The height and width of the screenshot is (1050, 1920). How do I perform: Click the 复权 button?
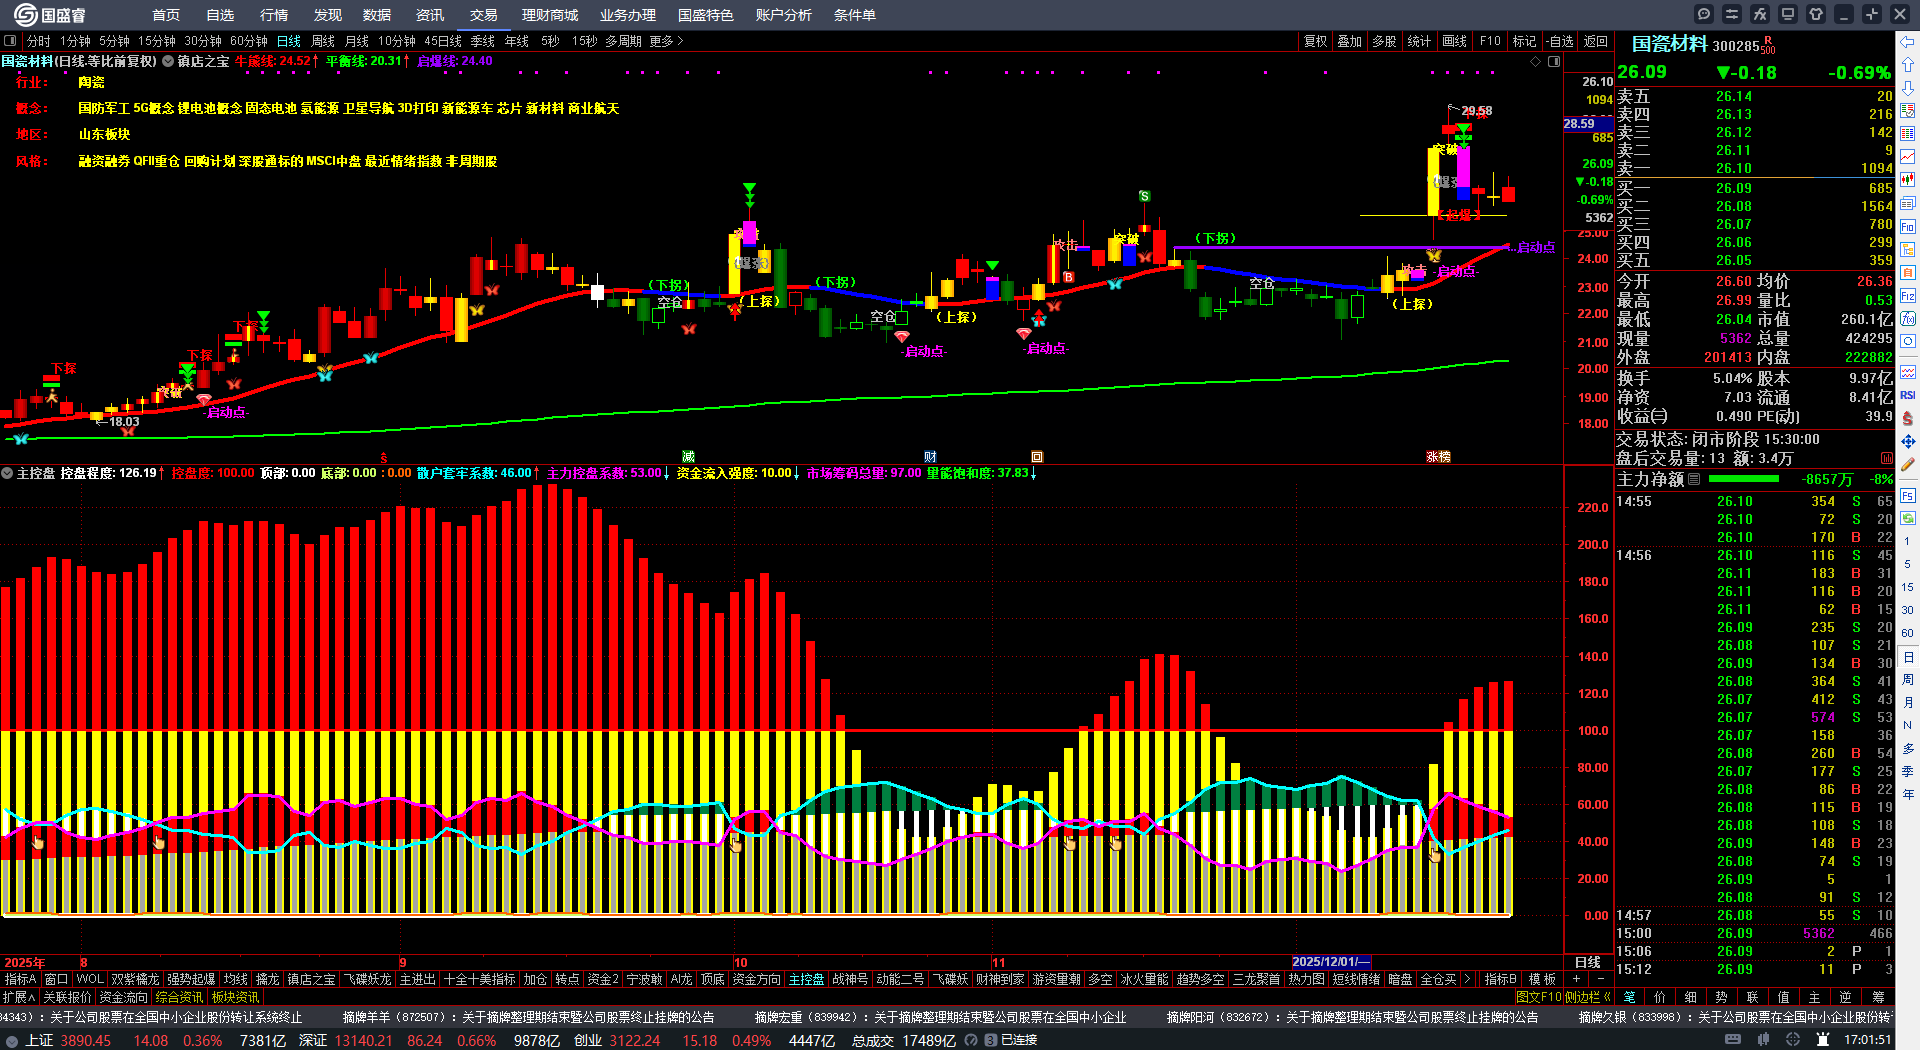click(1316, 41)
